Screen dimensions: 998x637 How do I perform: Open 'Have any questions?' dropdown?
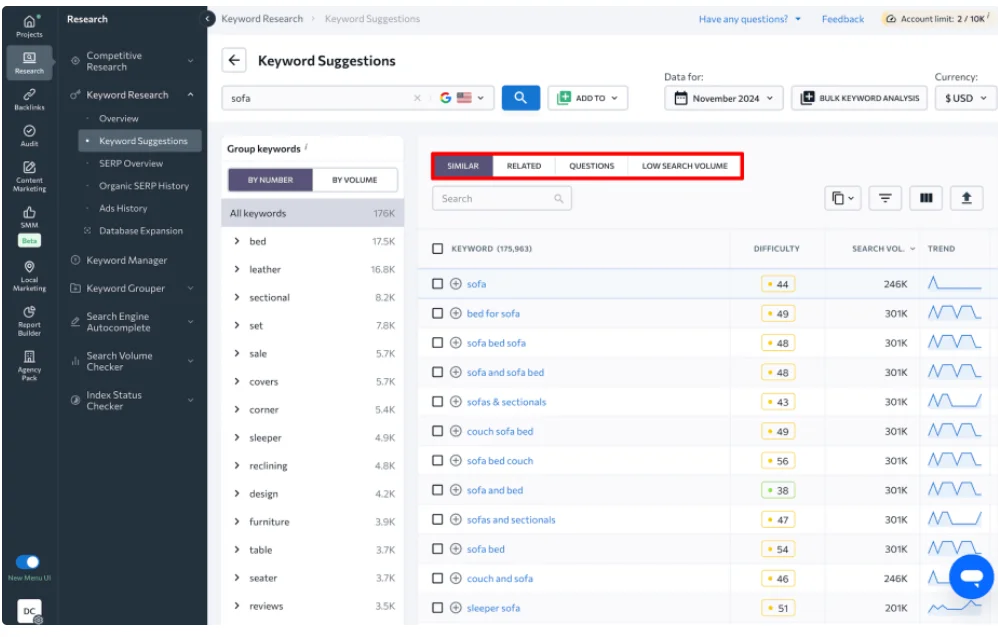point(749,19)
